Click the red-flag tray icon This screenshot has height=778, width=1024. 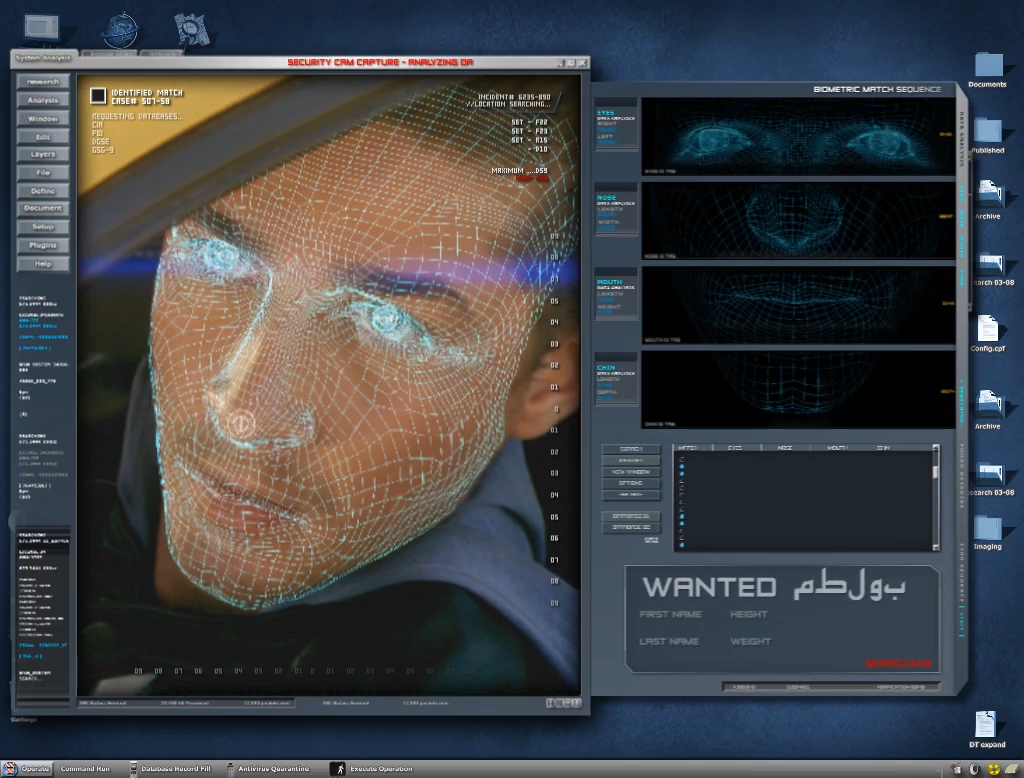tap(956, 770)
